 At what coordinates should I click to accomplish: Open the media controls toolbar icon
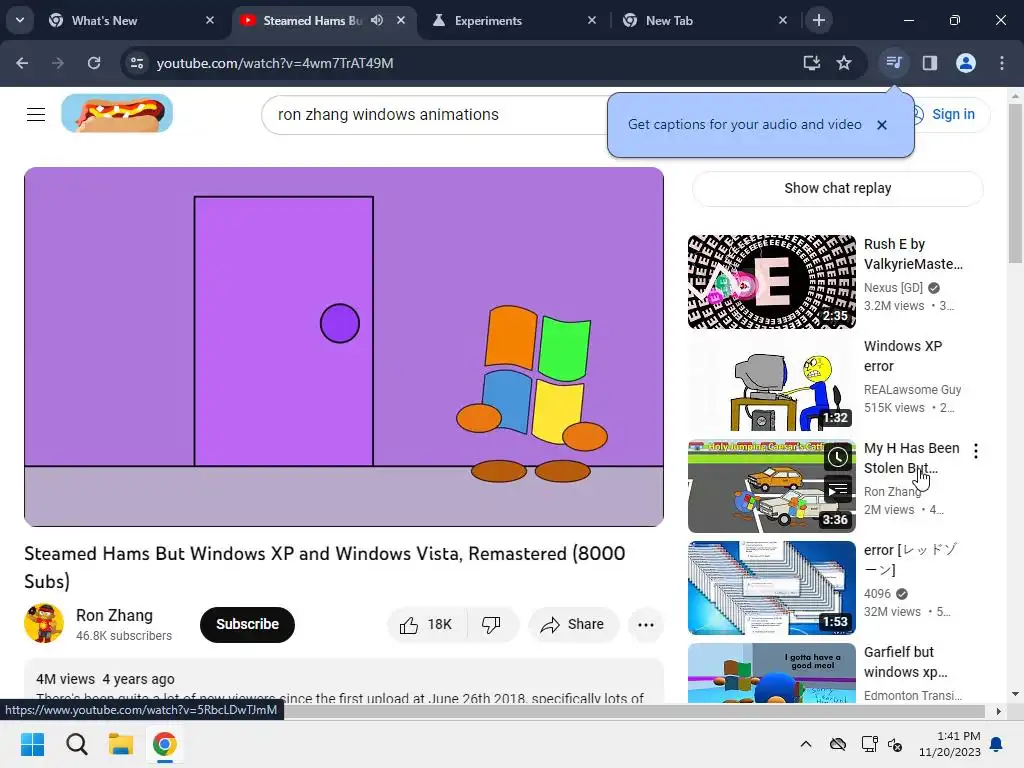pyautogui.click(x=893, y=63)
